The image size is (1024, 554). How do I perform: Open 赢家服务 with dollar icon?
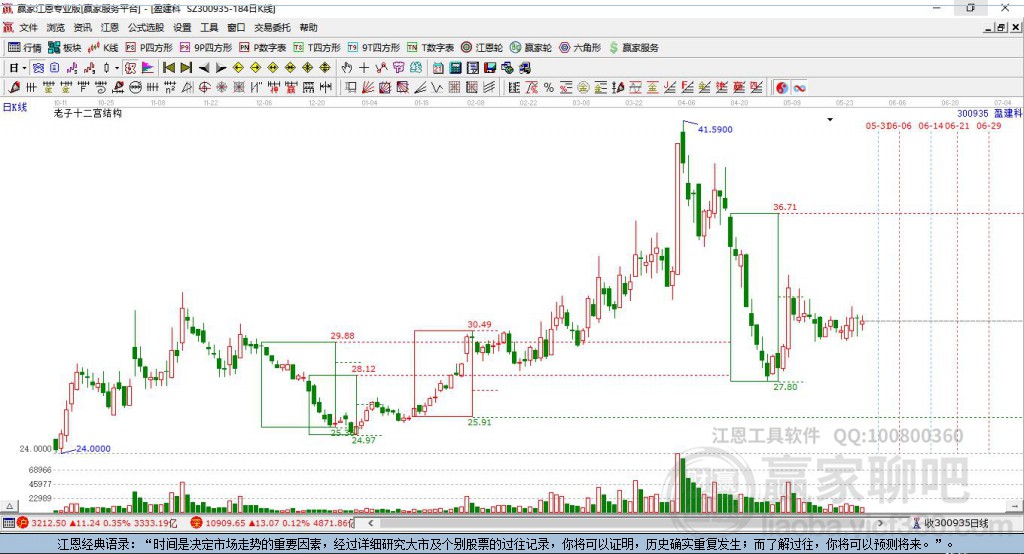pyautogui.click(x=634, y=48)
